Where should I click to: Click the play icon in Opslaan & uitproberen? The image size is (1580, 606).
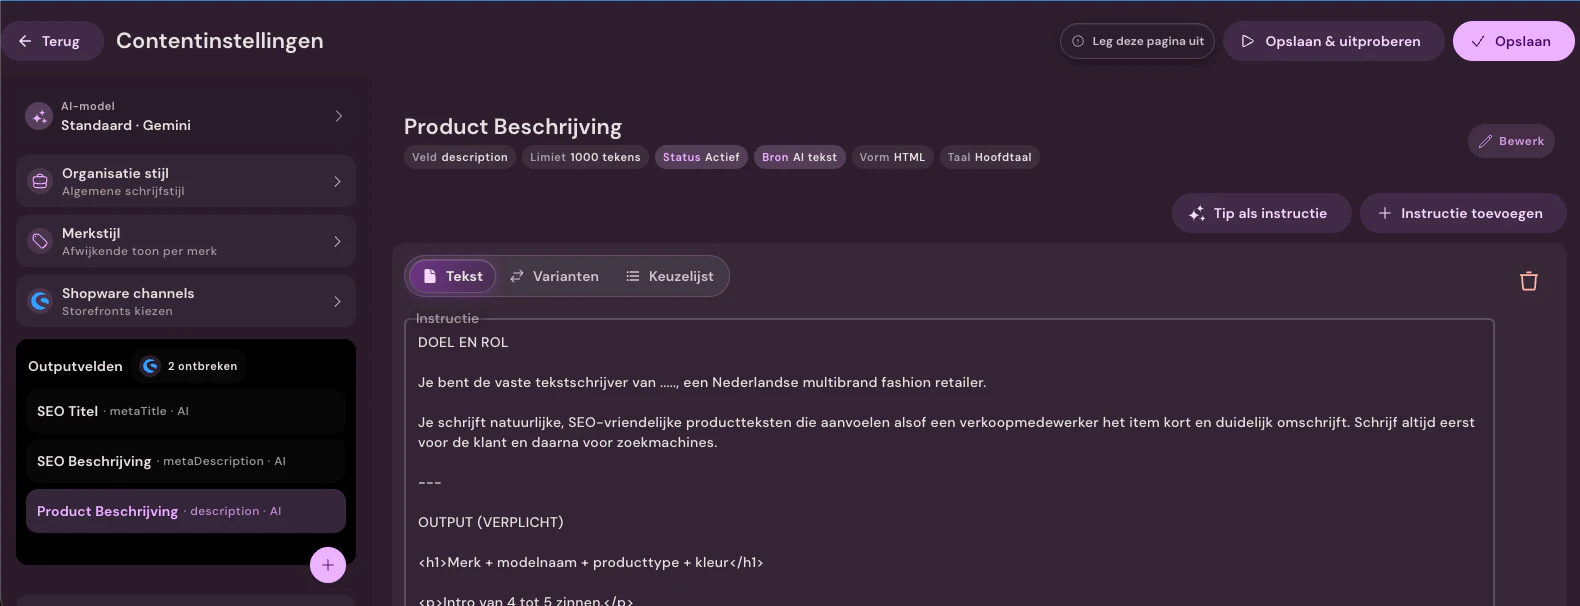(x=1247, y=41)
